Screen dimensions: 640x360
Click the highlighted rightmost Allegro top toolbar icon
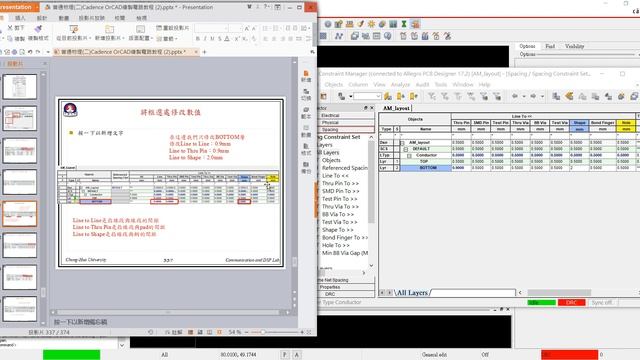click(x=415, y=24)
